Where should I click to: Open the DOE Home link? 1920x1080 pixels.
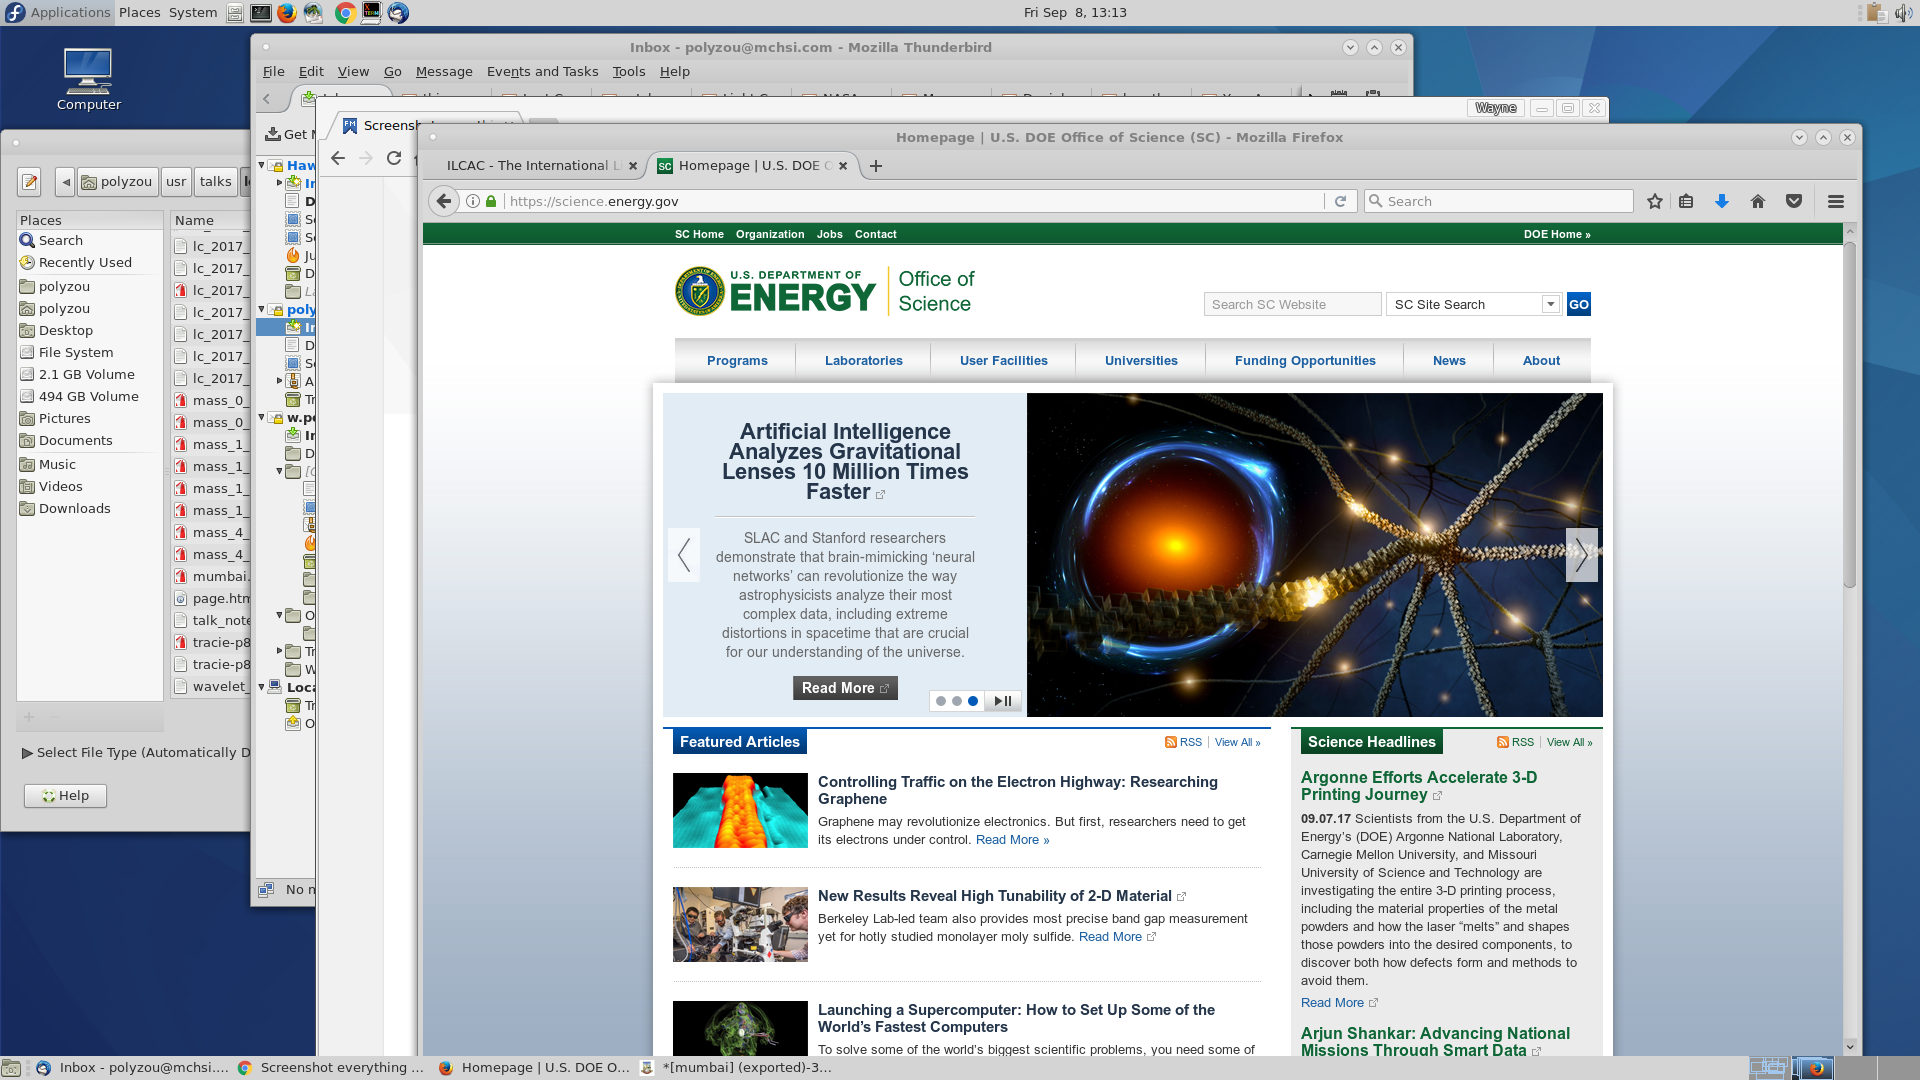click(x=1556, y=234)
